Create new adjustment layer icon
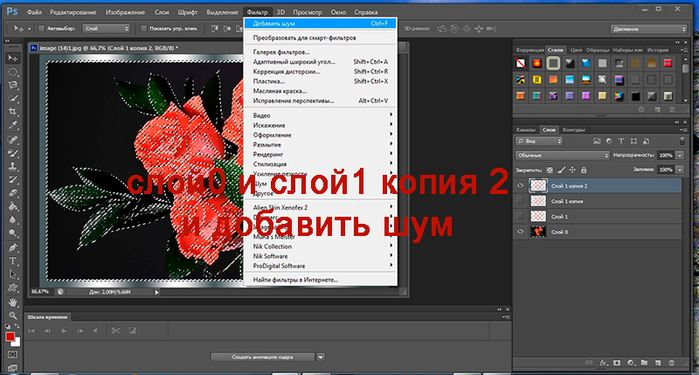The height and width of the screenshot is (375, 699). point(630,363)
